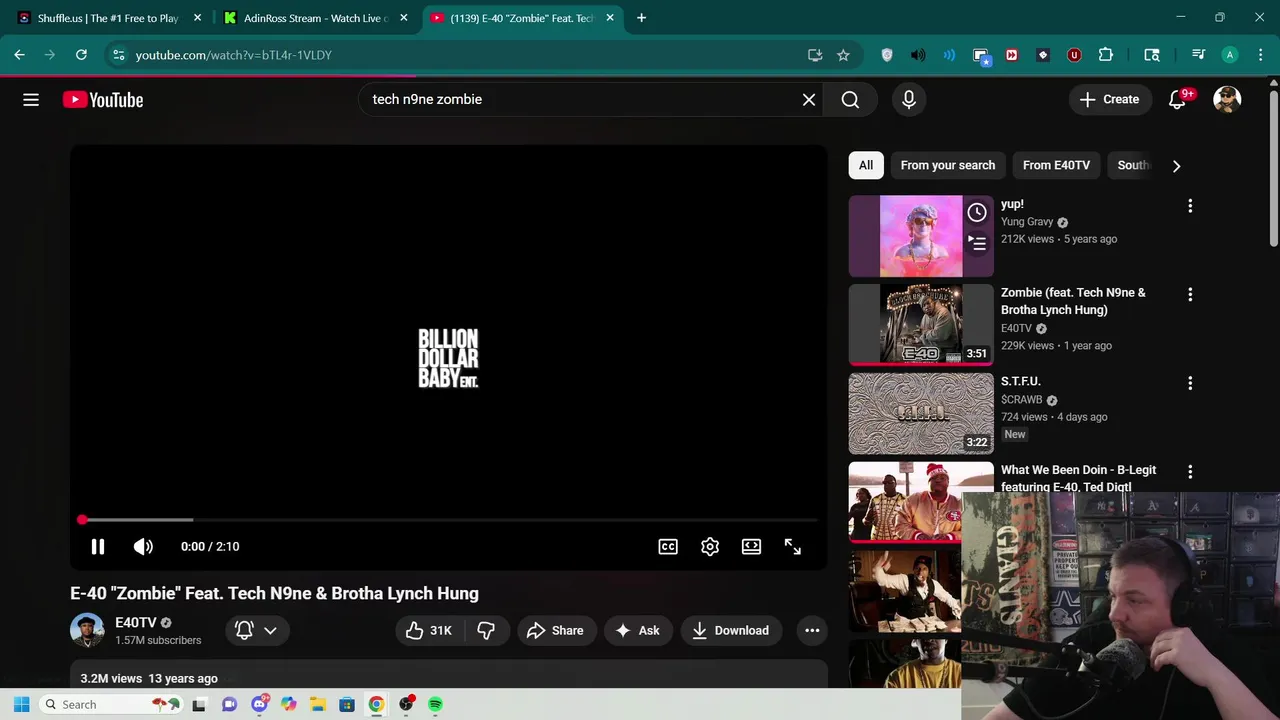Go back in browser history
The image size is (1280, 720).
coord(19,55)
